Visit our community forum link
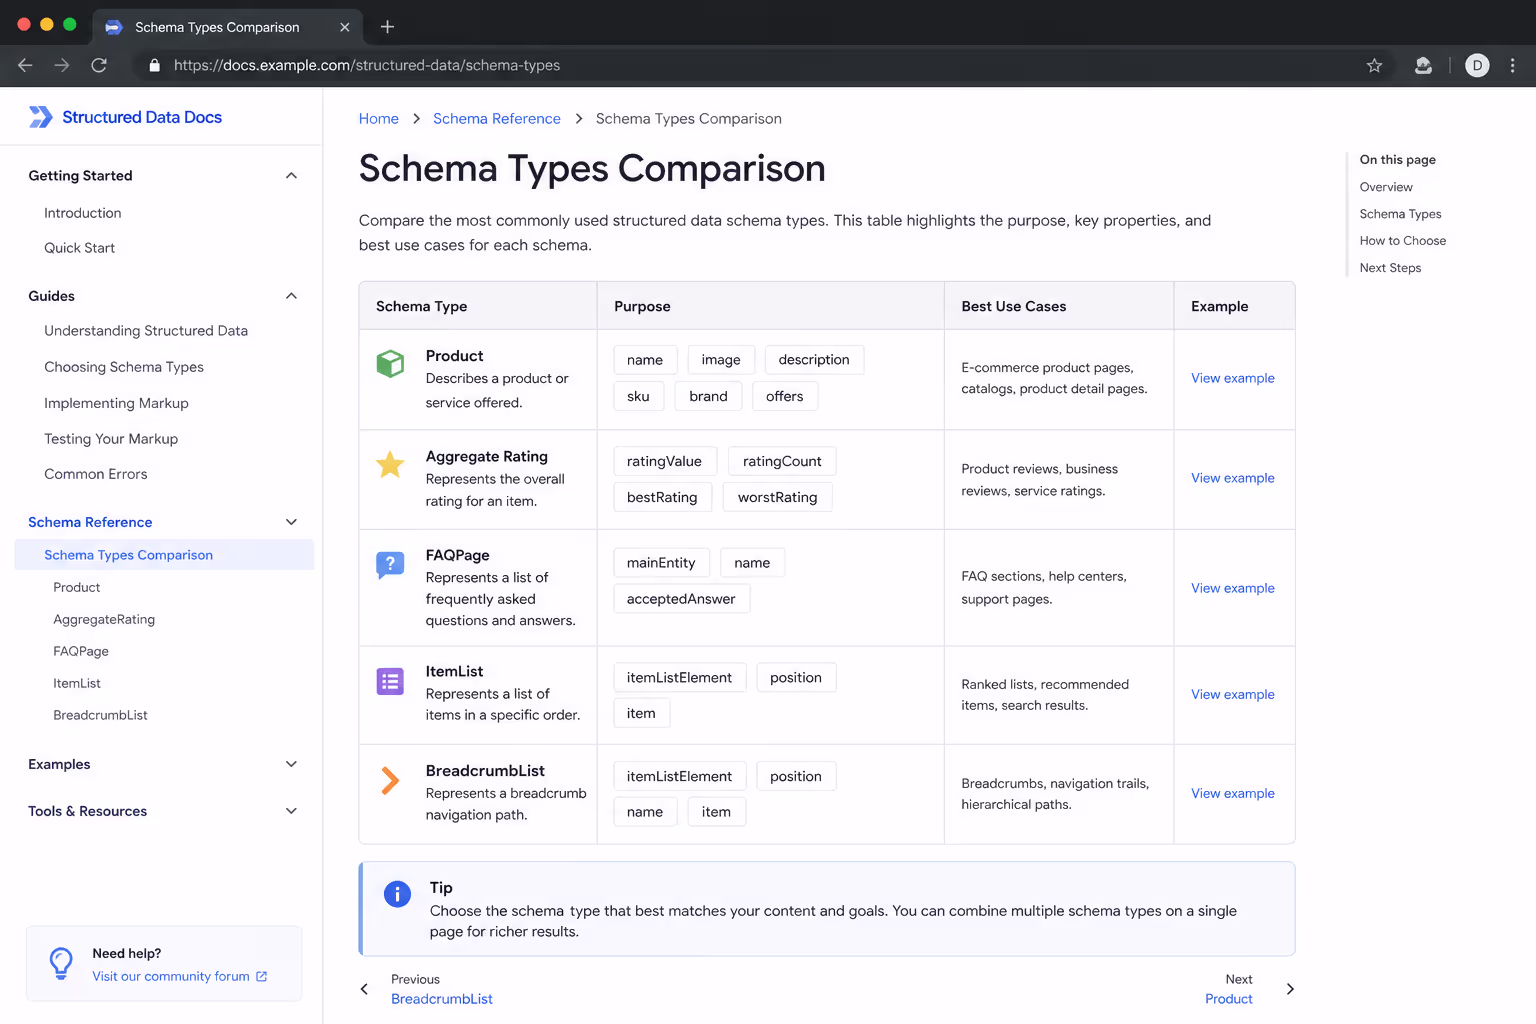 pyautogui.click(x=171, y=977)
